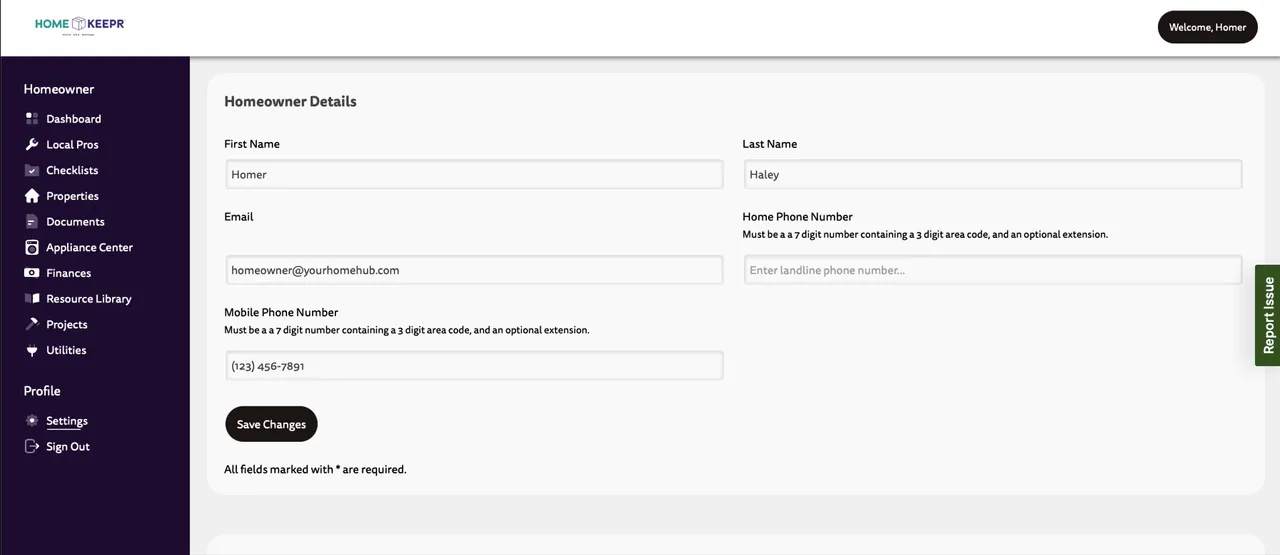Click the Resource Library book icon

pos(32,299)
